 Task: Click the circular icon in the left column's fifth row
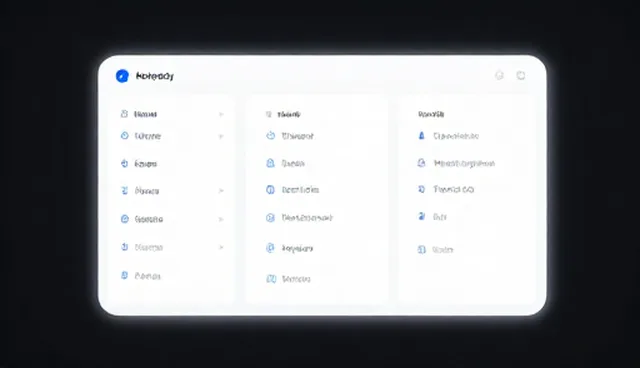click(124, 219)
